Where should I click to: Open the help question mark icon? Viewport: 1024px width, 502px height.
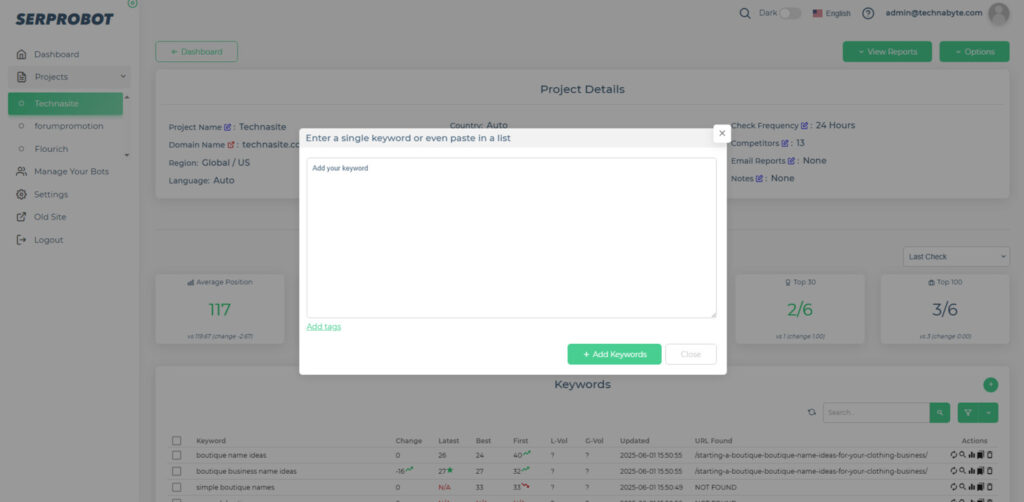(x=867, y=13)
